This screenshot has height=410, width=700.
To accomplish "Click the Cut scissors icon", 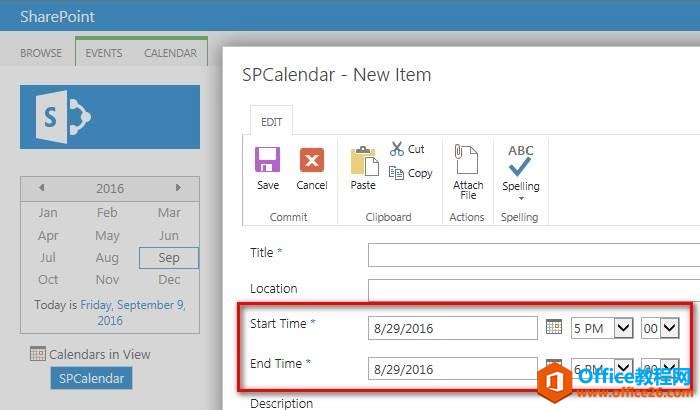I will 396,149.
